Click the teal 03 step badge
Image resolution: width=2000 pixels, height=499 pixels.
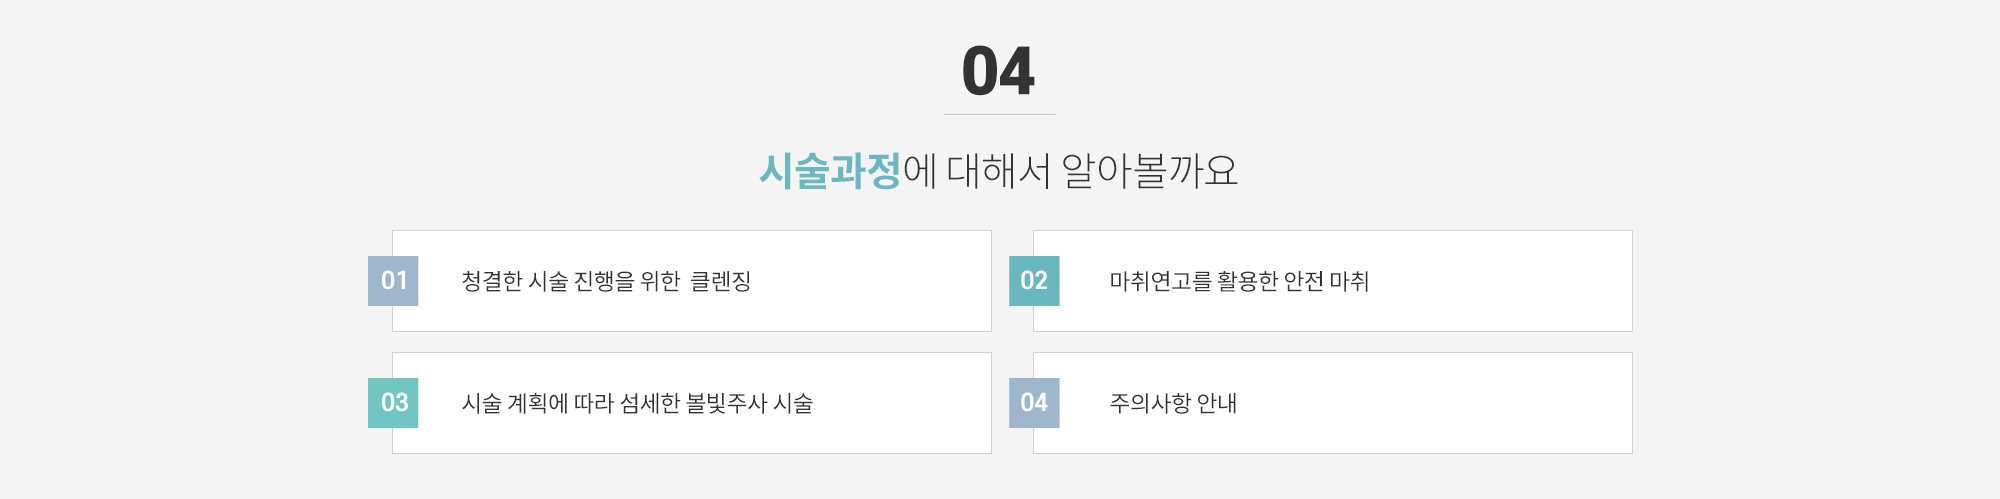point(393,403)
